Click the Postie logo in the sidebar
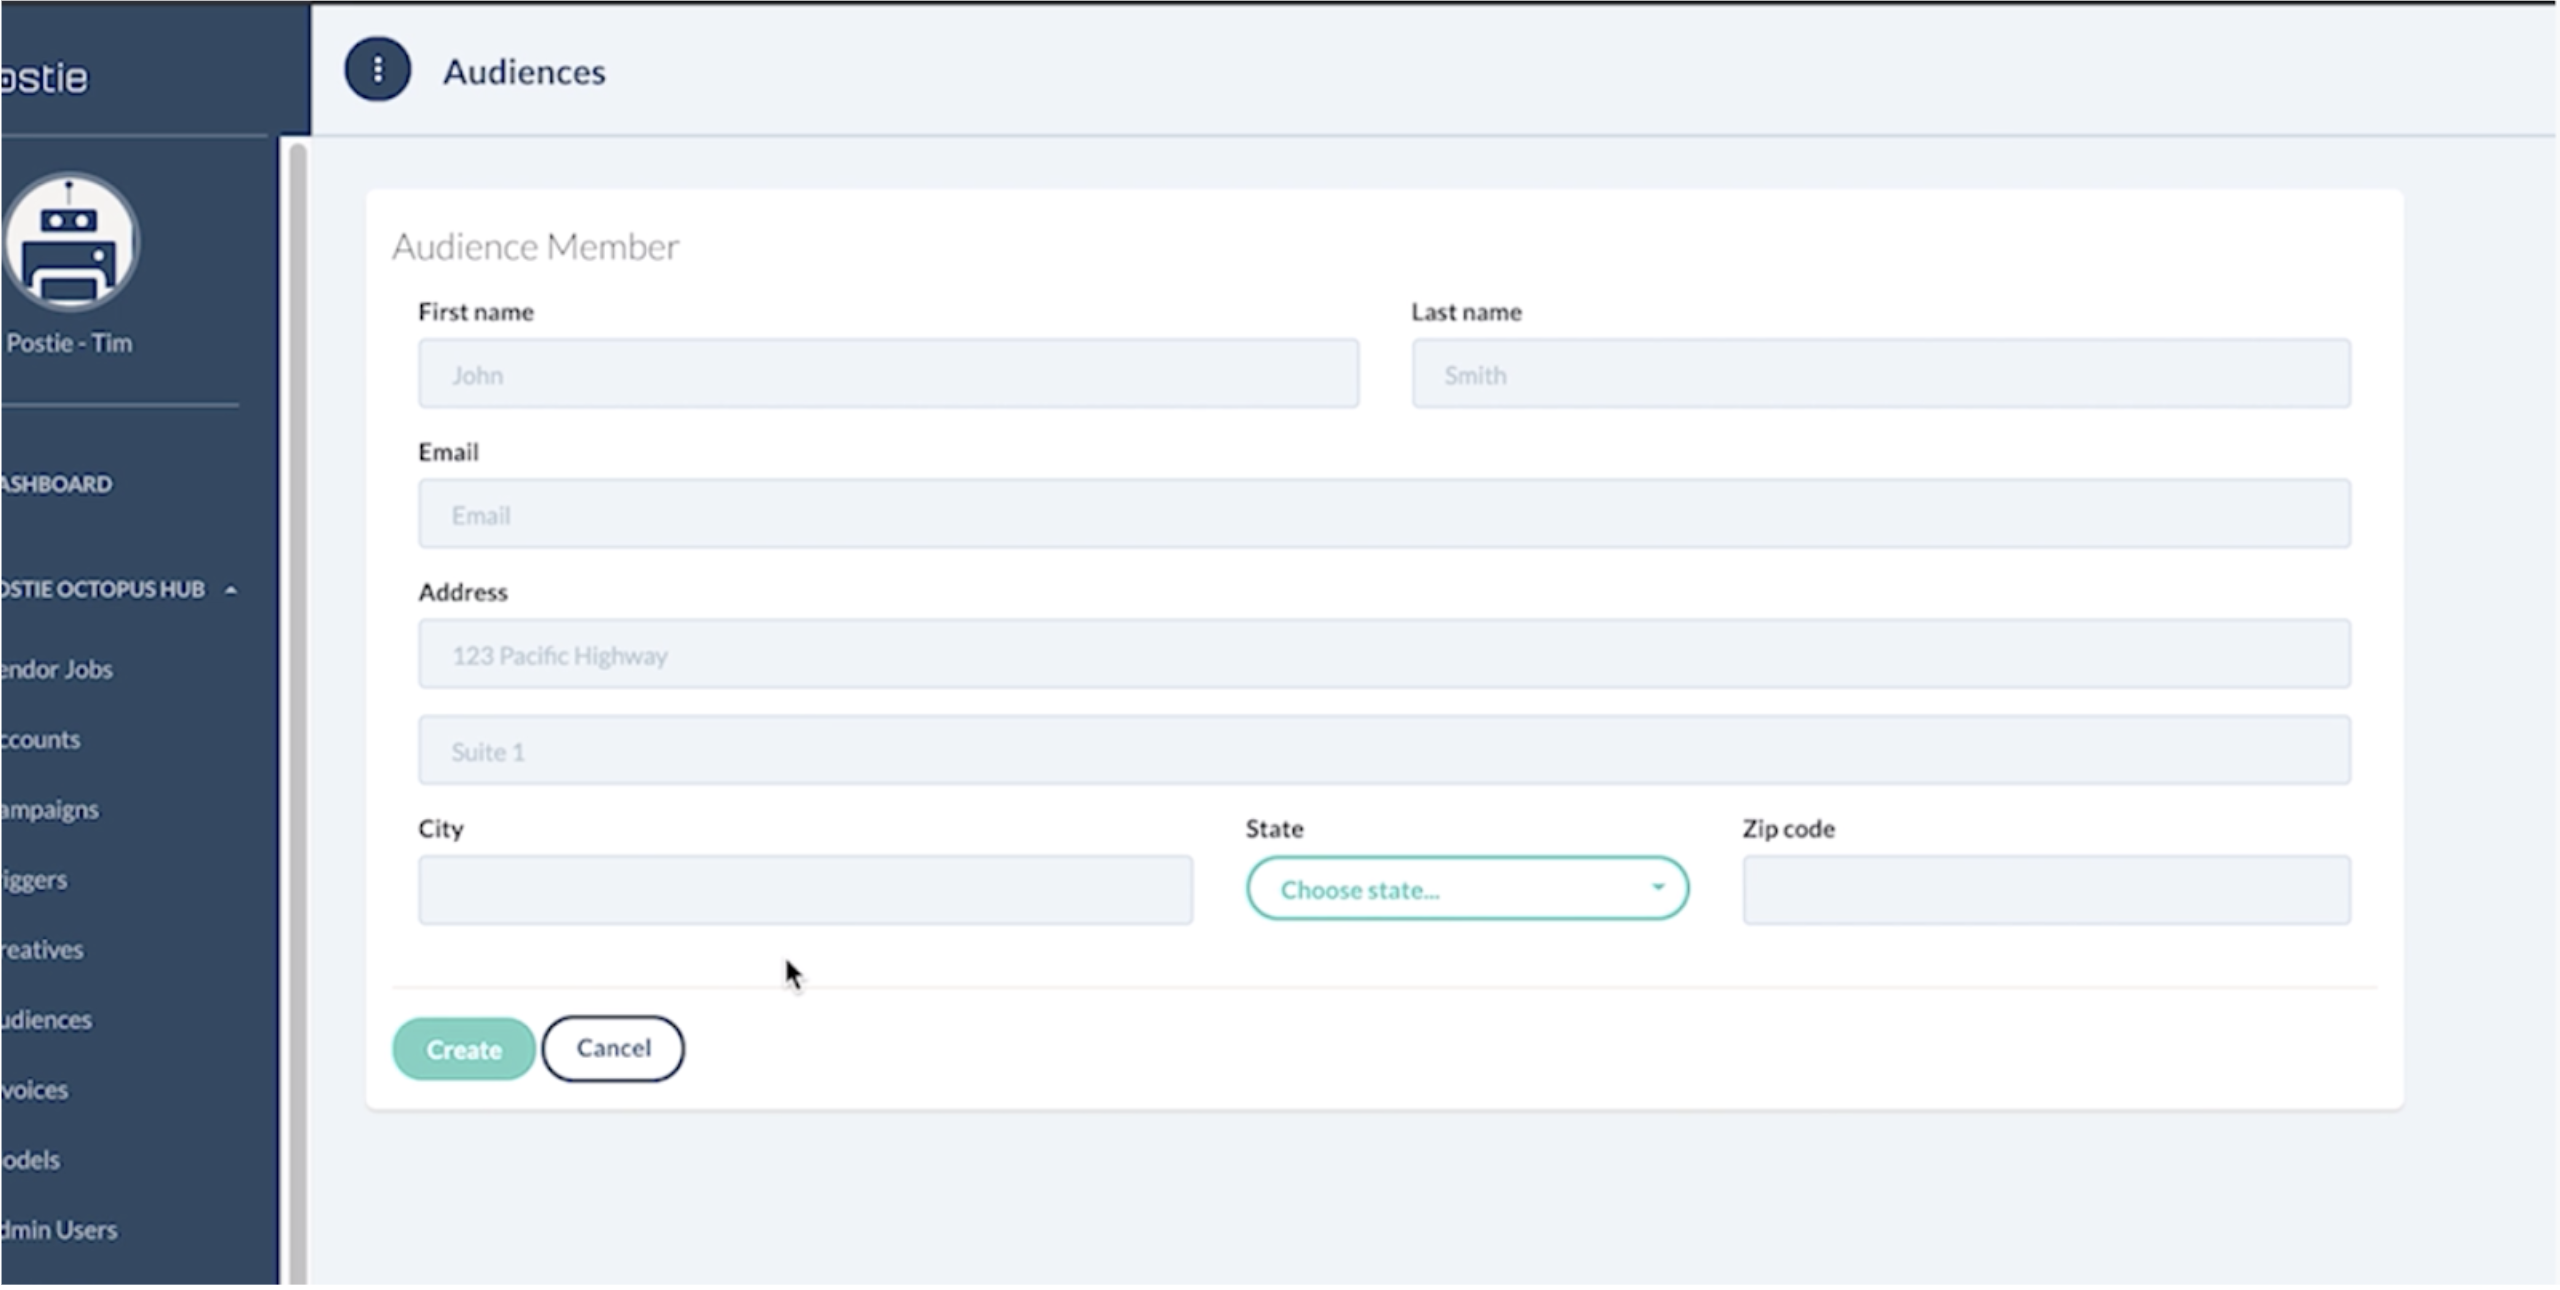Screen dimensions: 2560x1290 point(45,78)
